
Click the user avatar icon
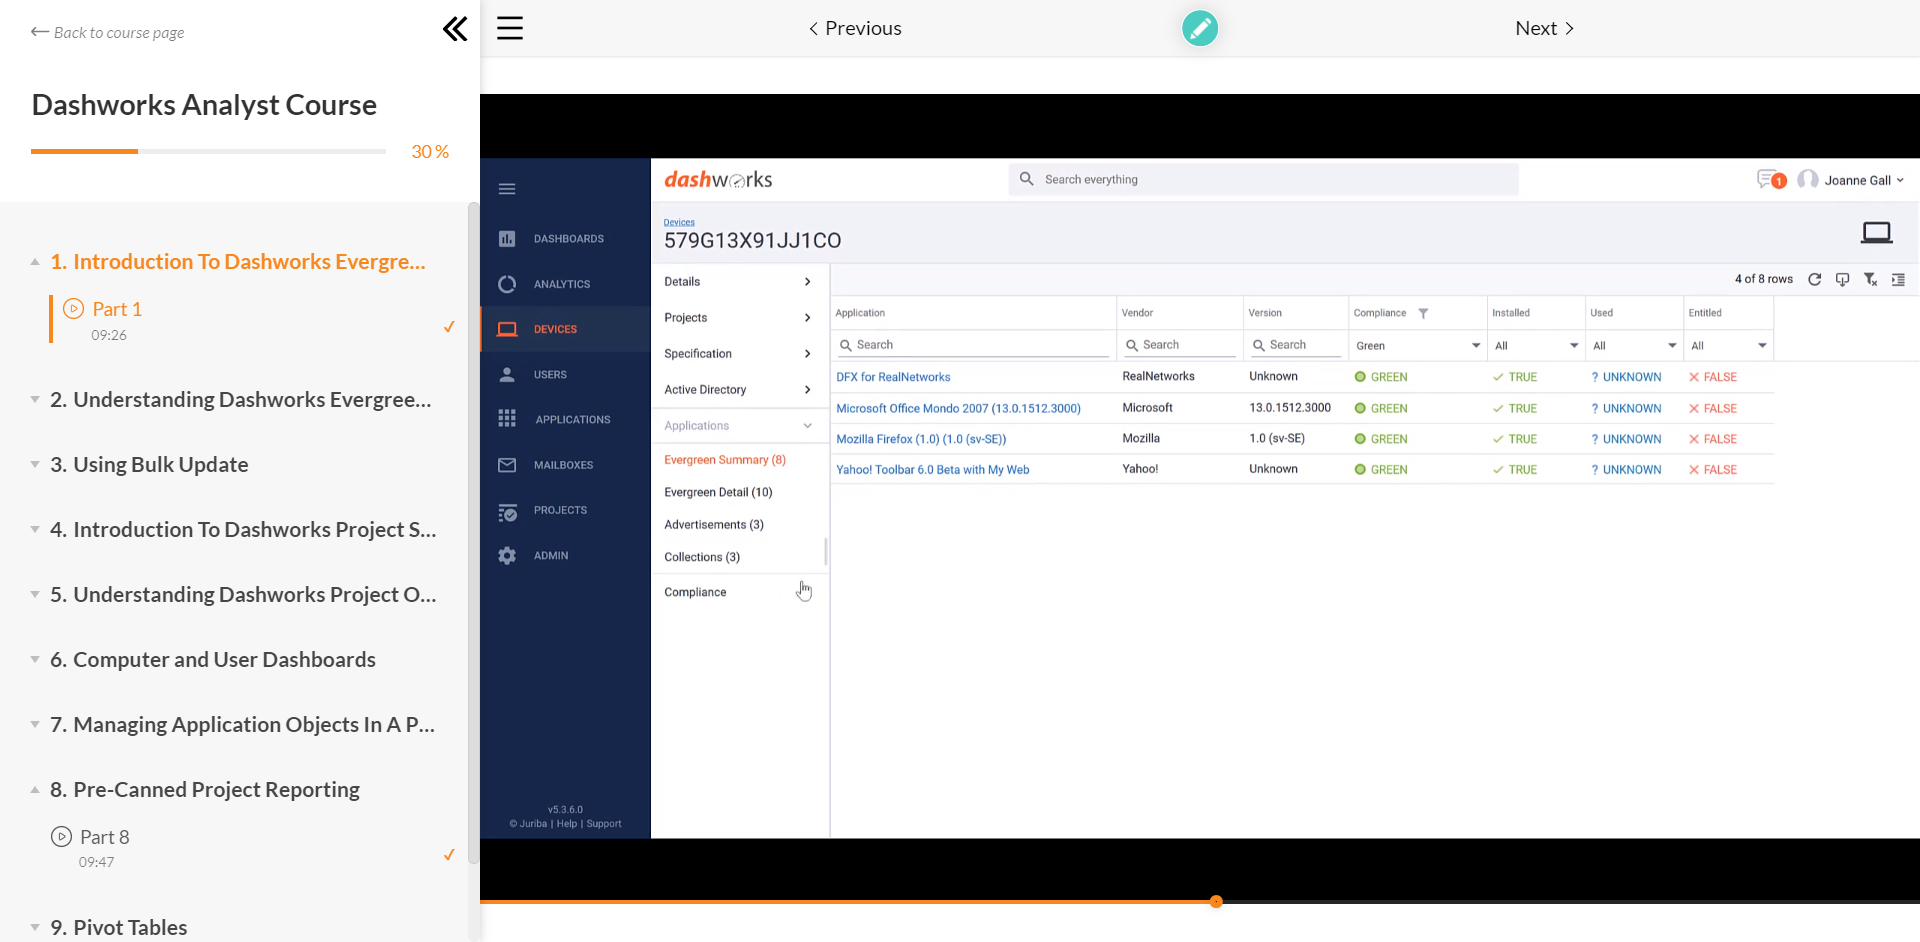pyautogui.click(x=1807, y=180)
